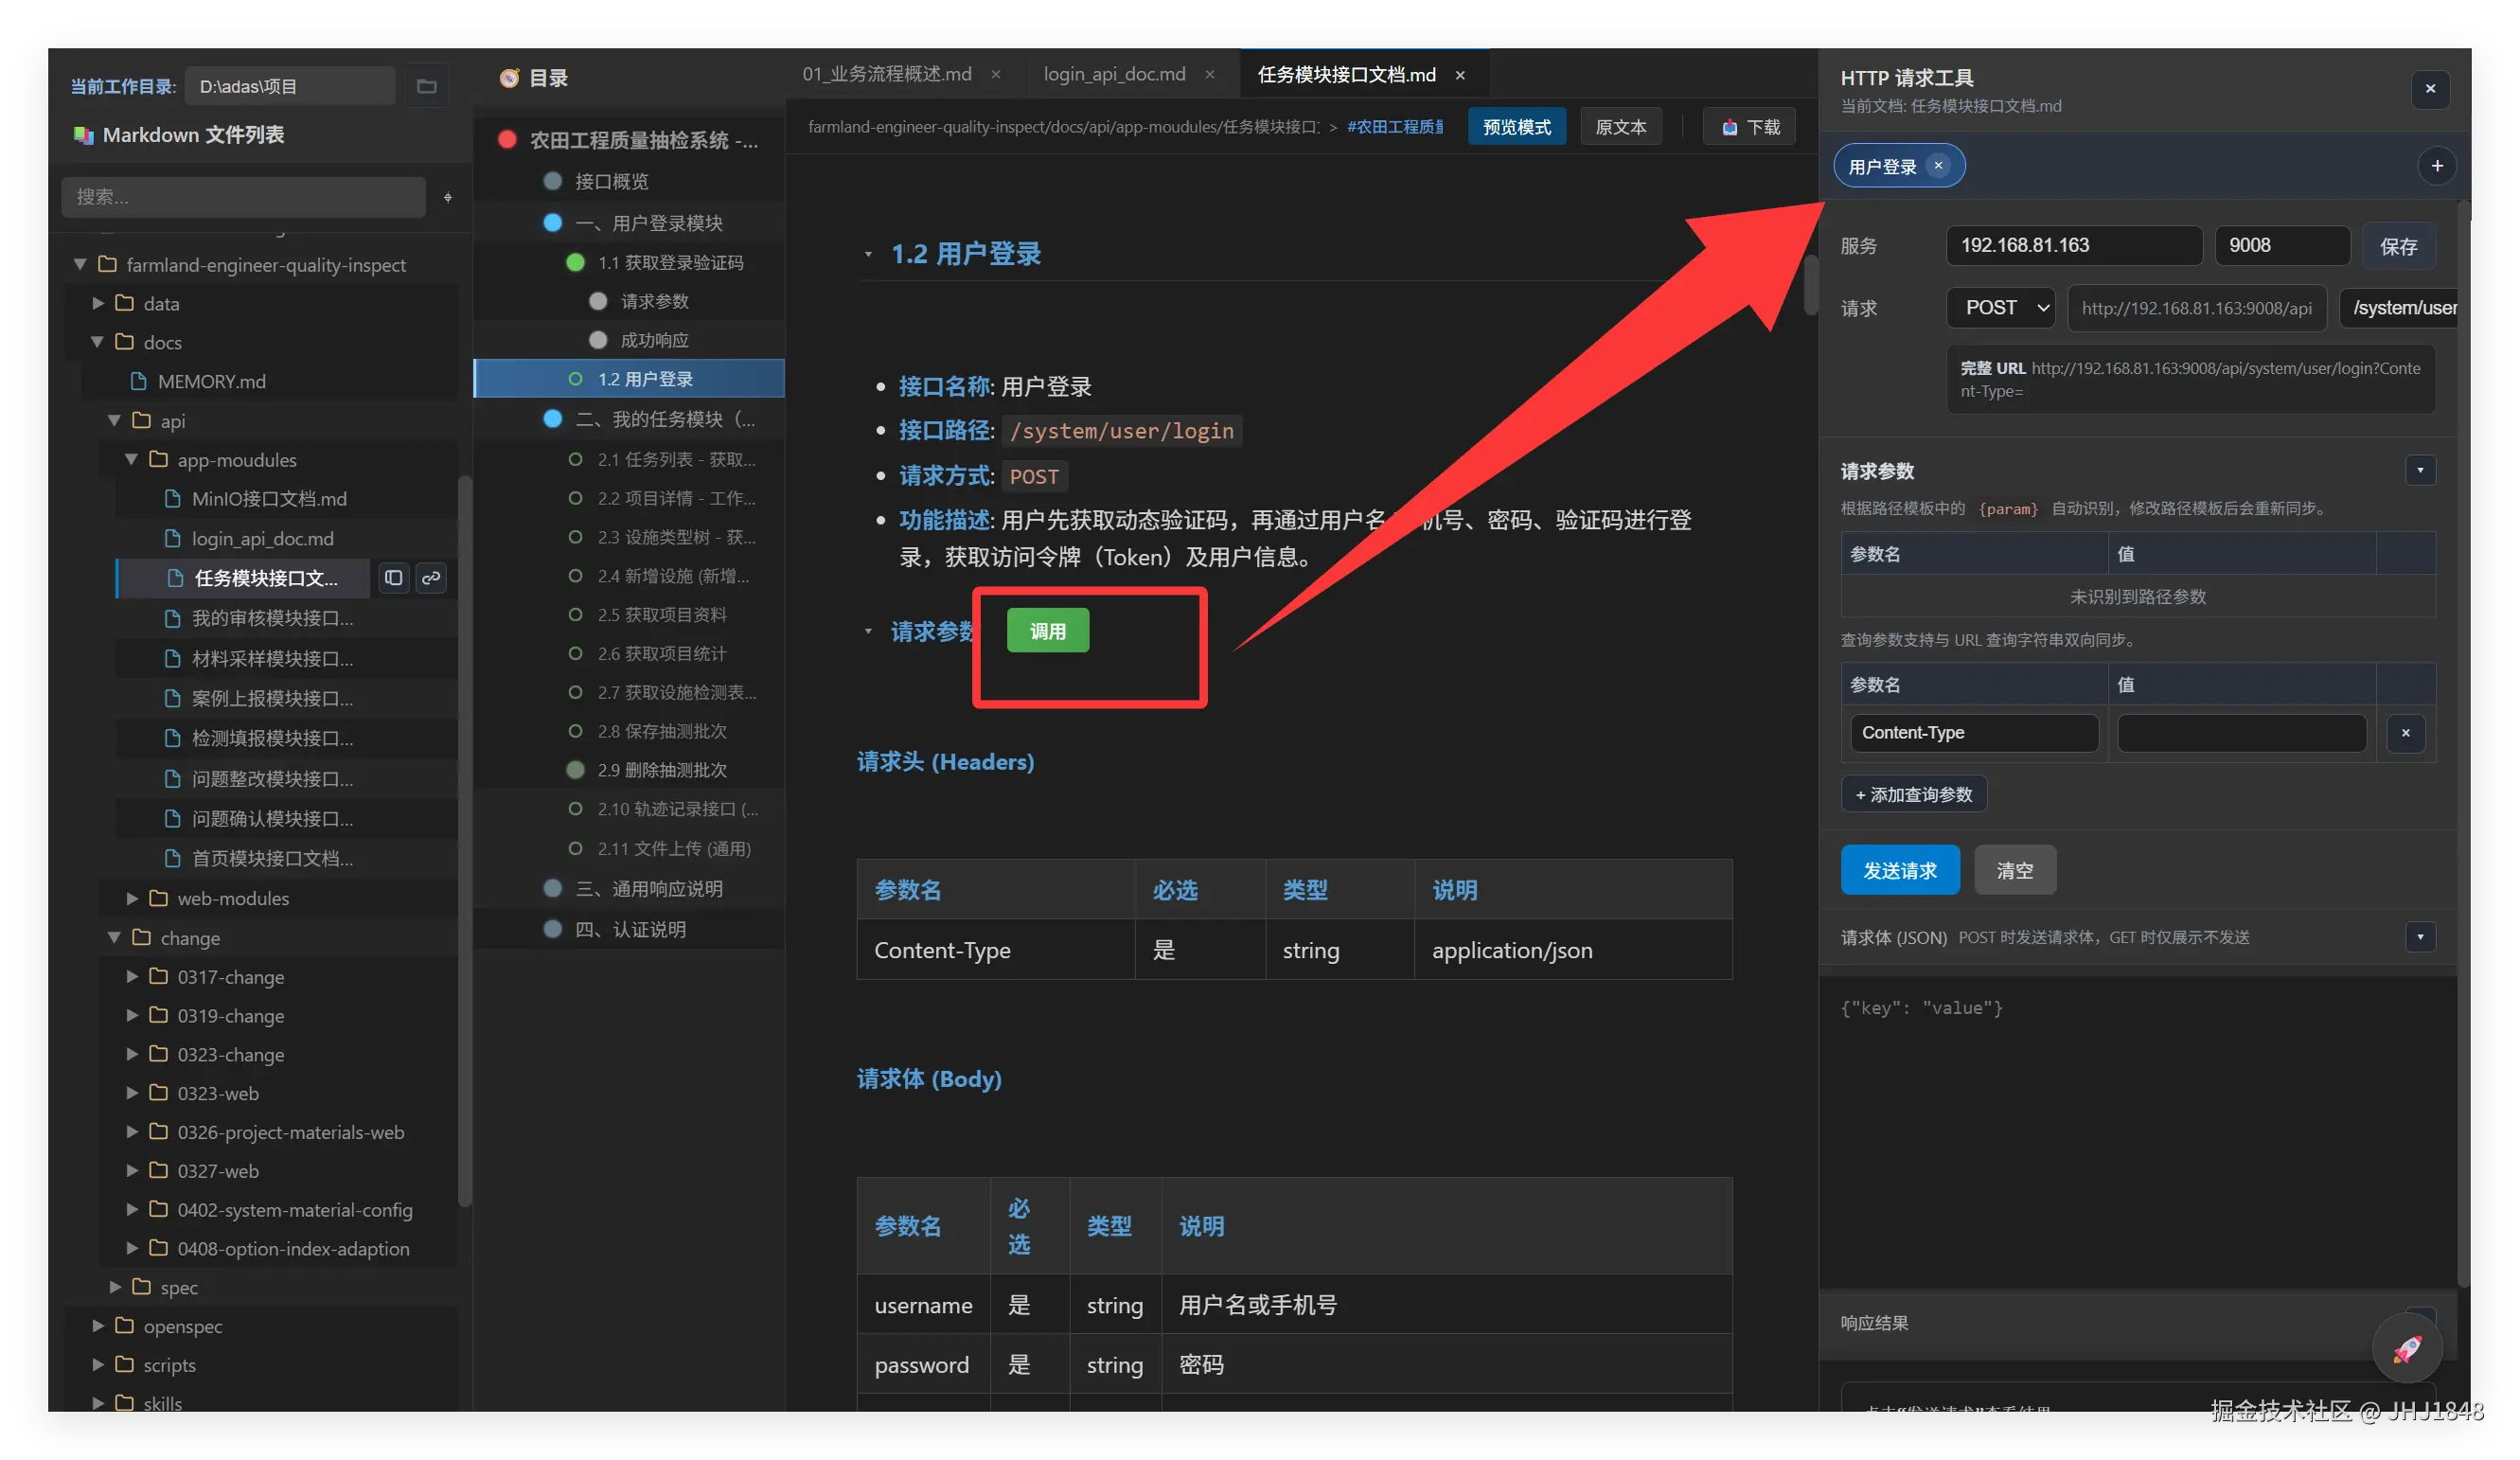
Task: Switch to raw text via 原文本 toggle
Action: coord(1620,126)
